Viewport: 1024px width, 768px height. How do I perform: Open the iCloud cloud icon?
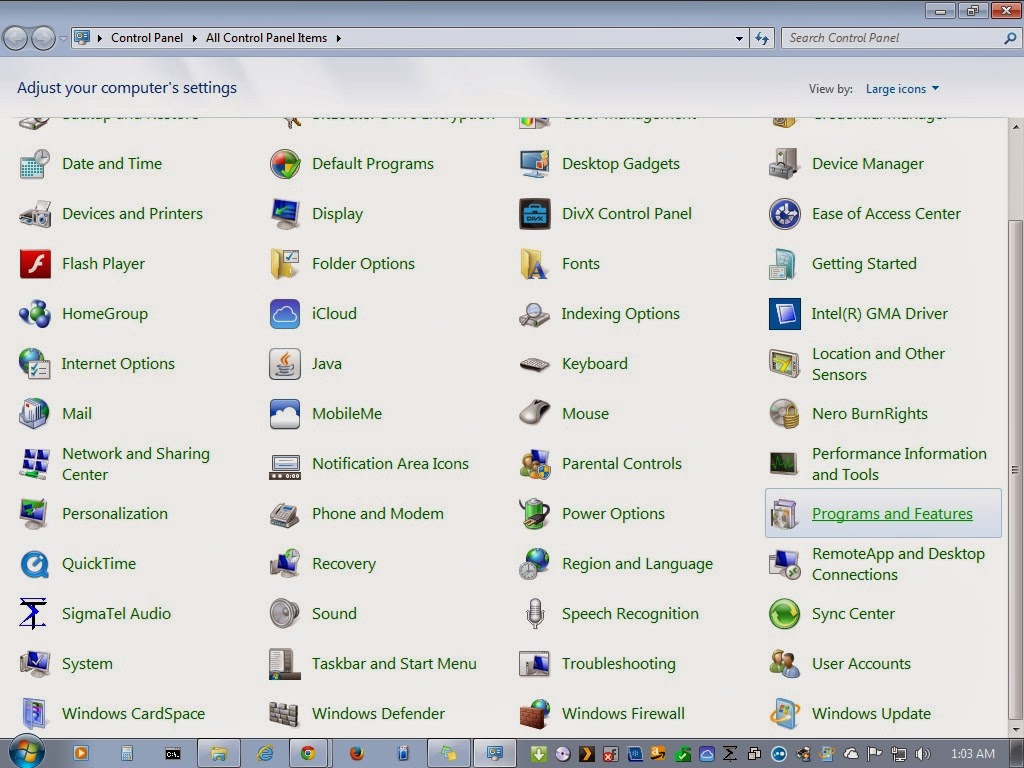pyautogui.click(x=285, y=314)
